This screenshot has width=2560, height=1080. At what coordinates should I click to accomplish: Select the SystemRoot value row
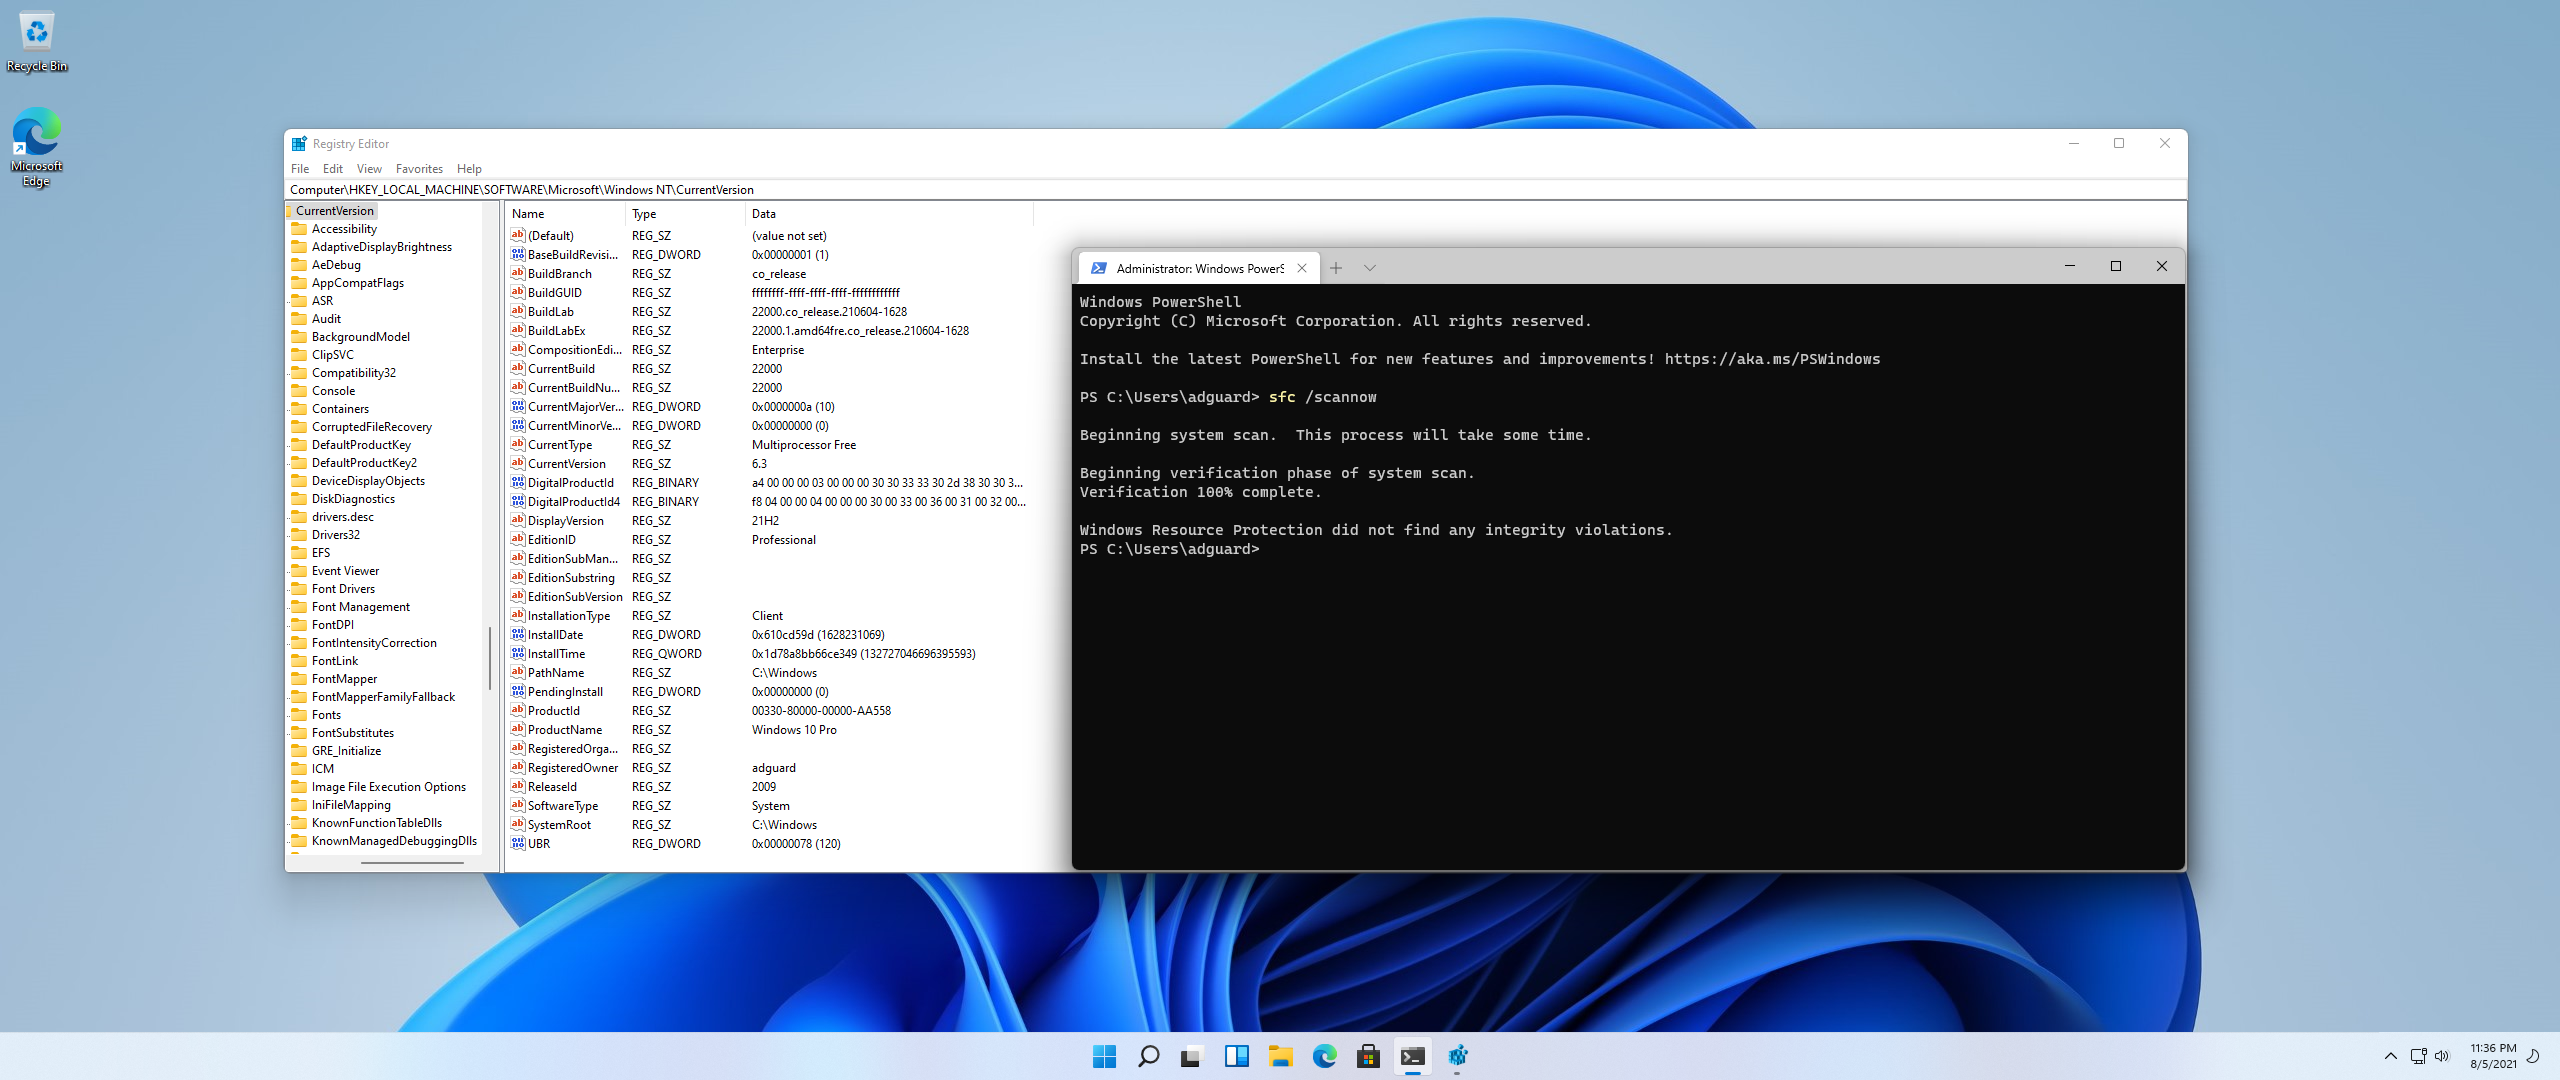tap(769, 825)
